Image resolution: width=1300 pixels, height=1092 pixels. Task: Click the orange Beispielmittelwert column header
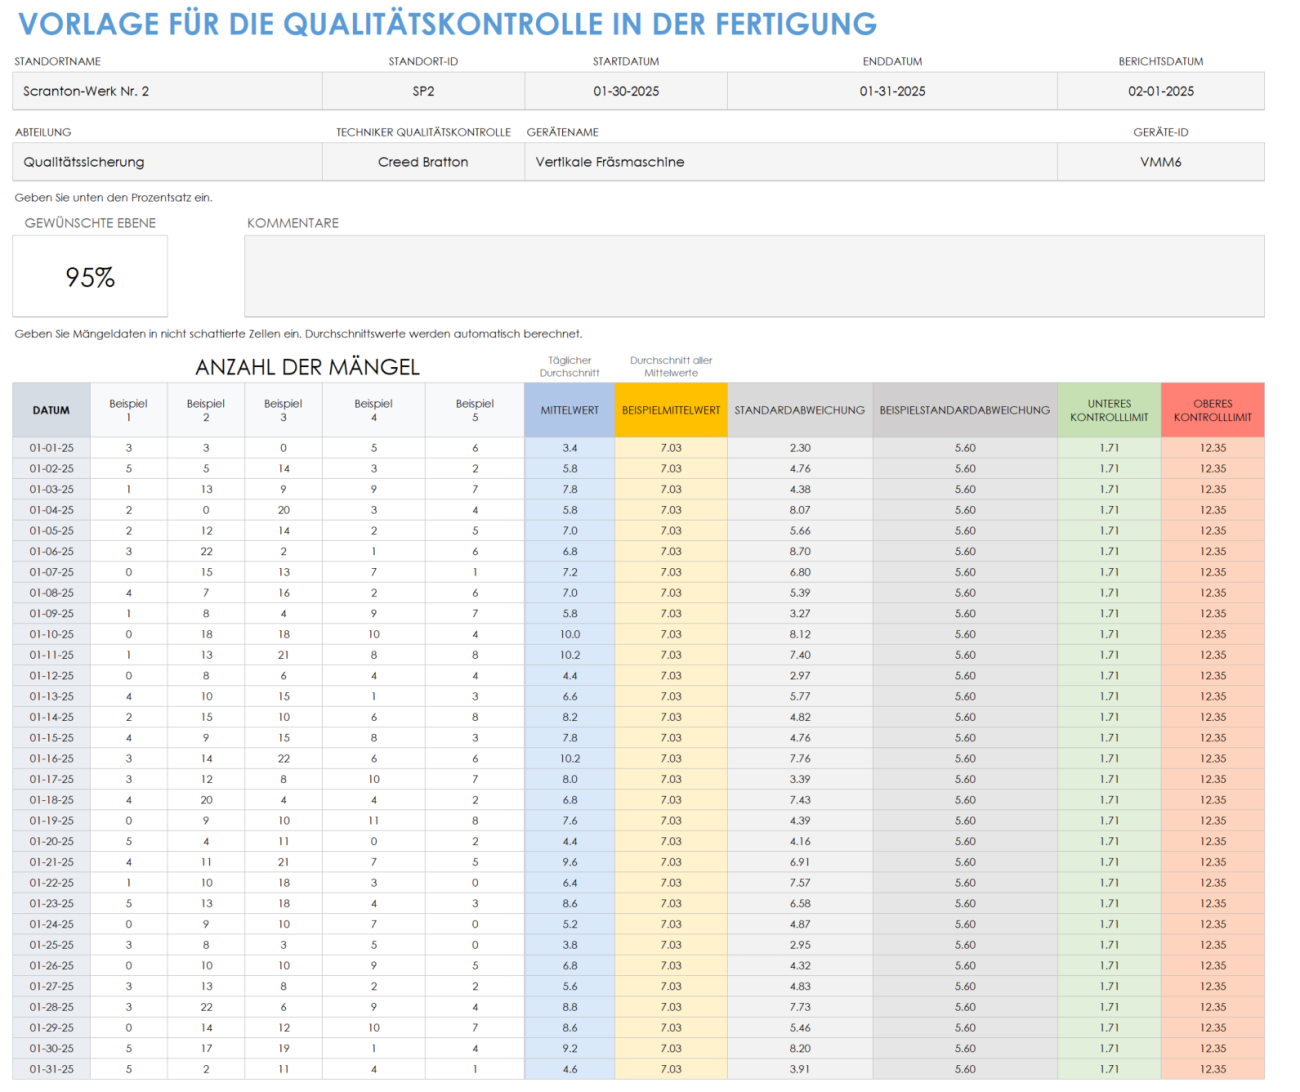coord(670,410)
